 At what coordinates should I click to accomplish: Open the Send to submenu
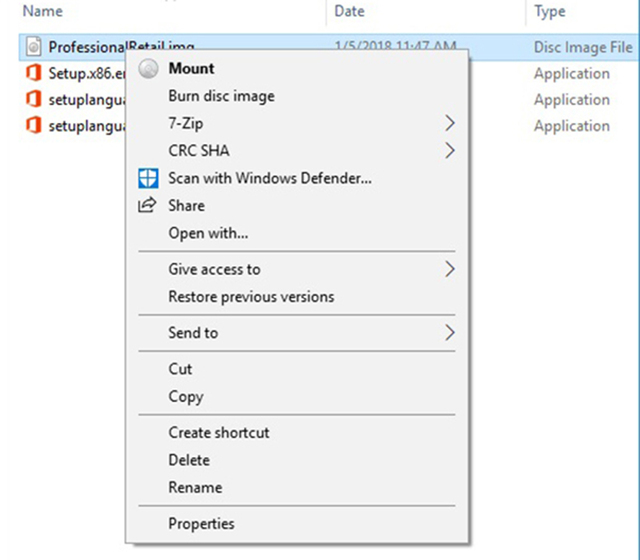coord(297,333)
